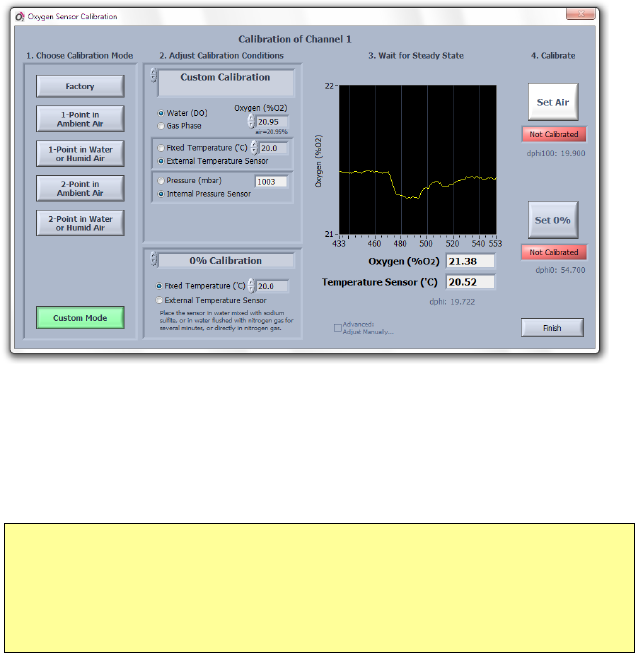This screenshot has width=635, height=653.
Task: Click the Custom Calibration title selector arrows
Action: (154, 75)
